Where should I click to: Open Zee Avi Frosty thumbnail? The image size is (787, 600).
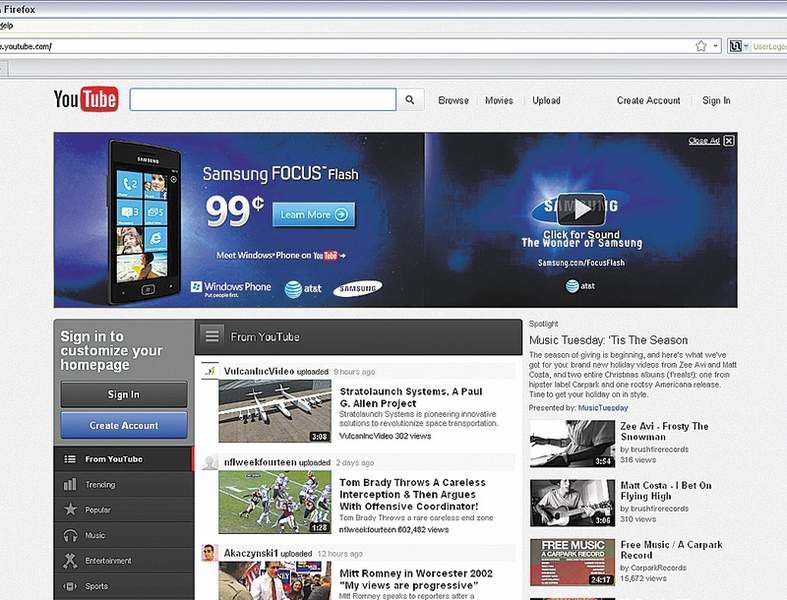(x=572, y=444)
